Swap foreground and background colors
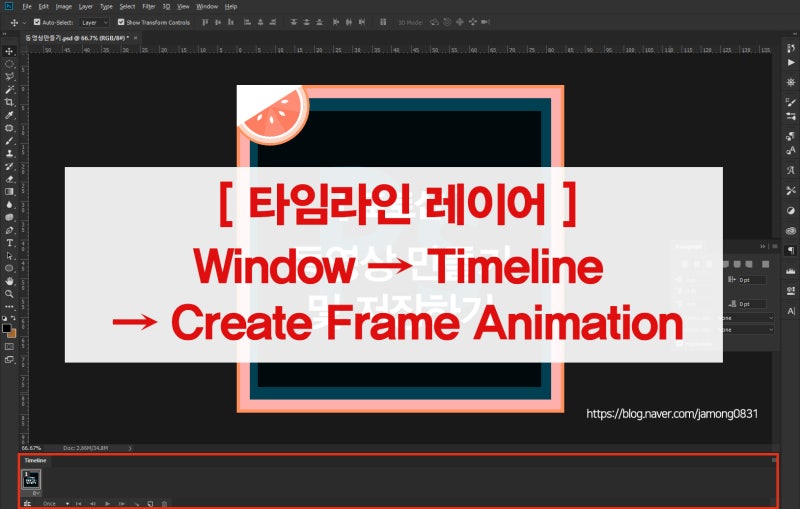Image resolution: width=800 pixels, height=509 pixels. click(13, 318)
